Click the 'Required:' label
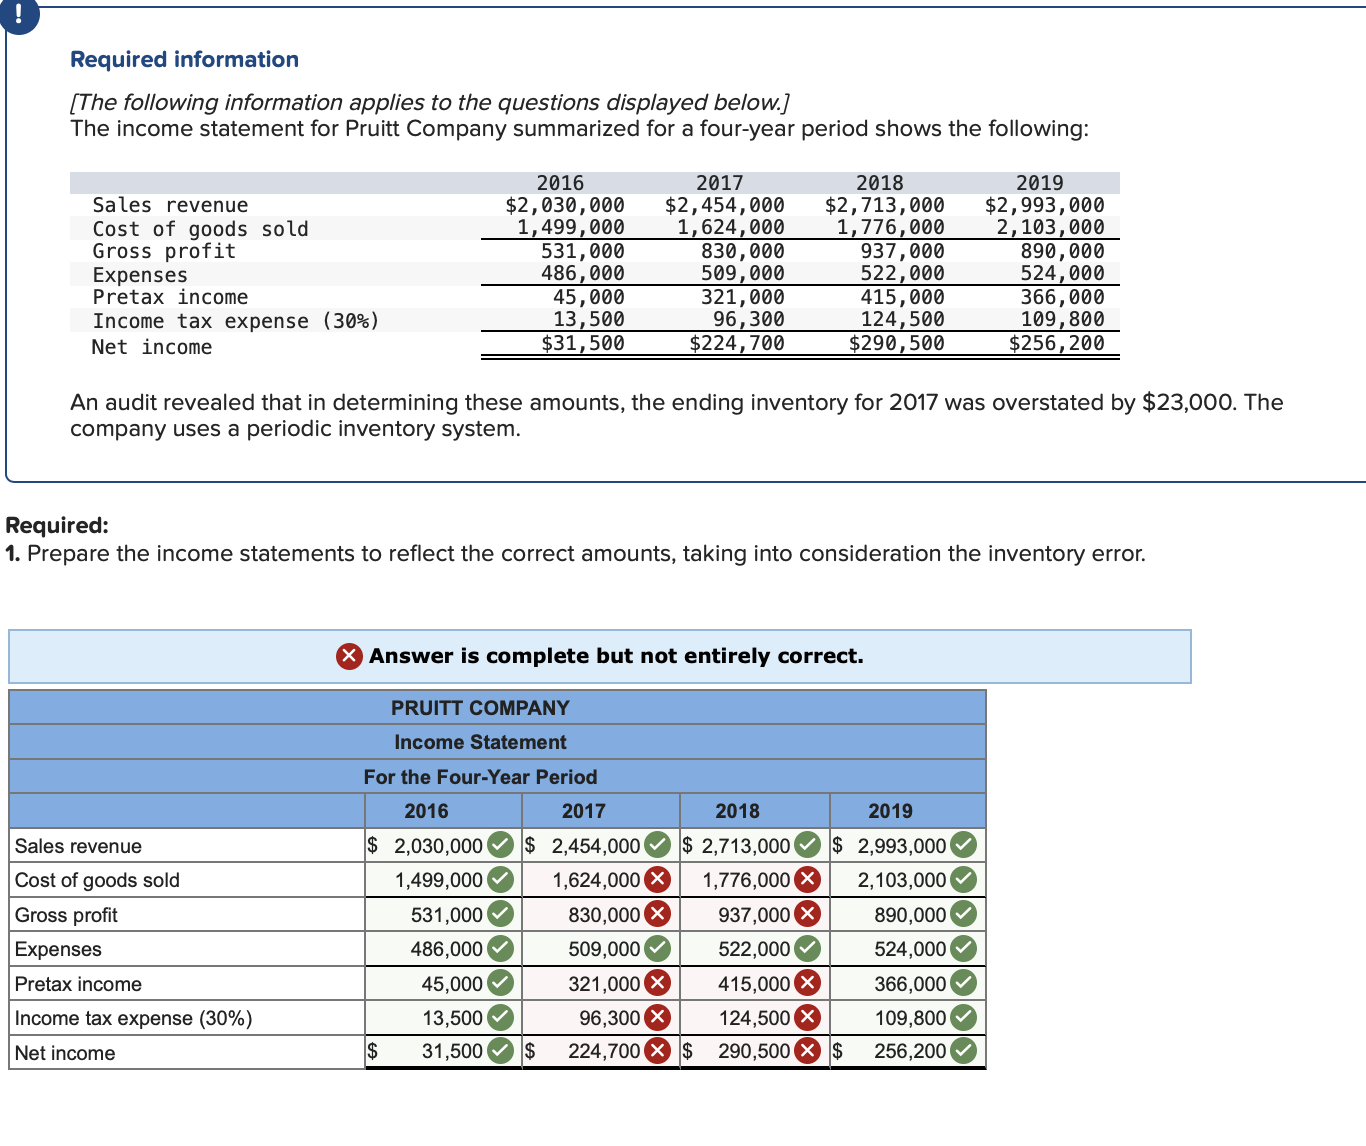 (57, 525)
